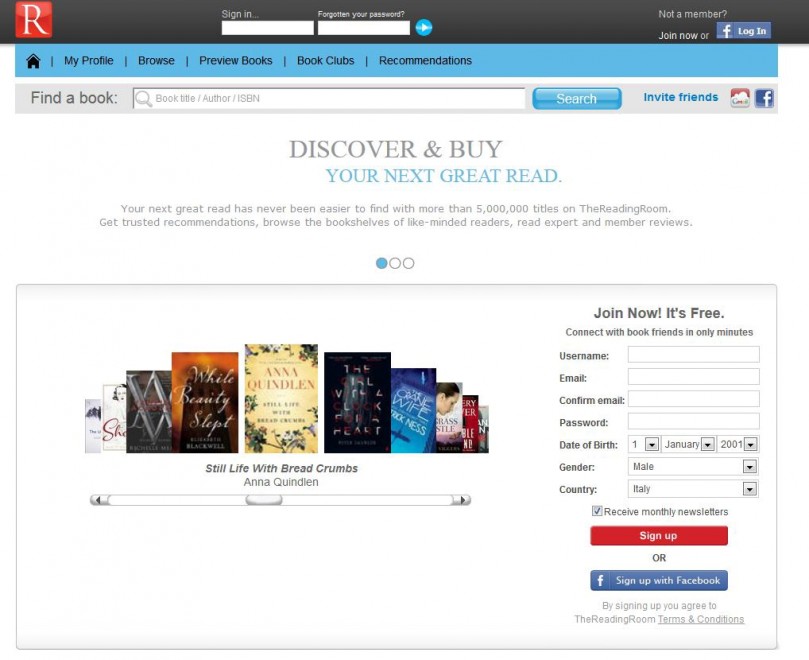Viewport: 809px width, 660px height.
Task: Click Forgotten your password link
Action: tap(361, 14)
